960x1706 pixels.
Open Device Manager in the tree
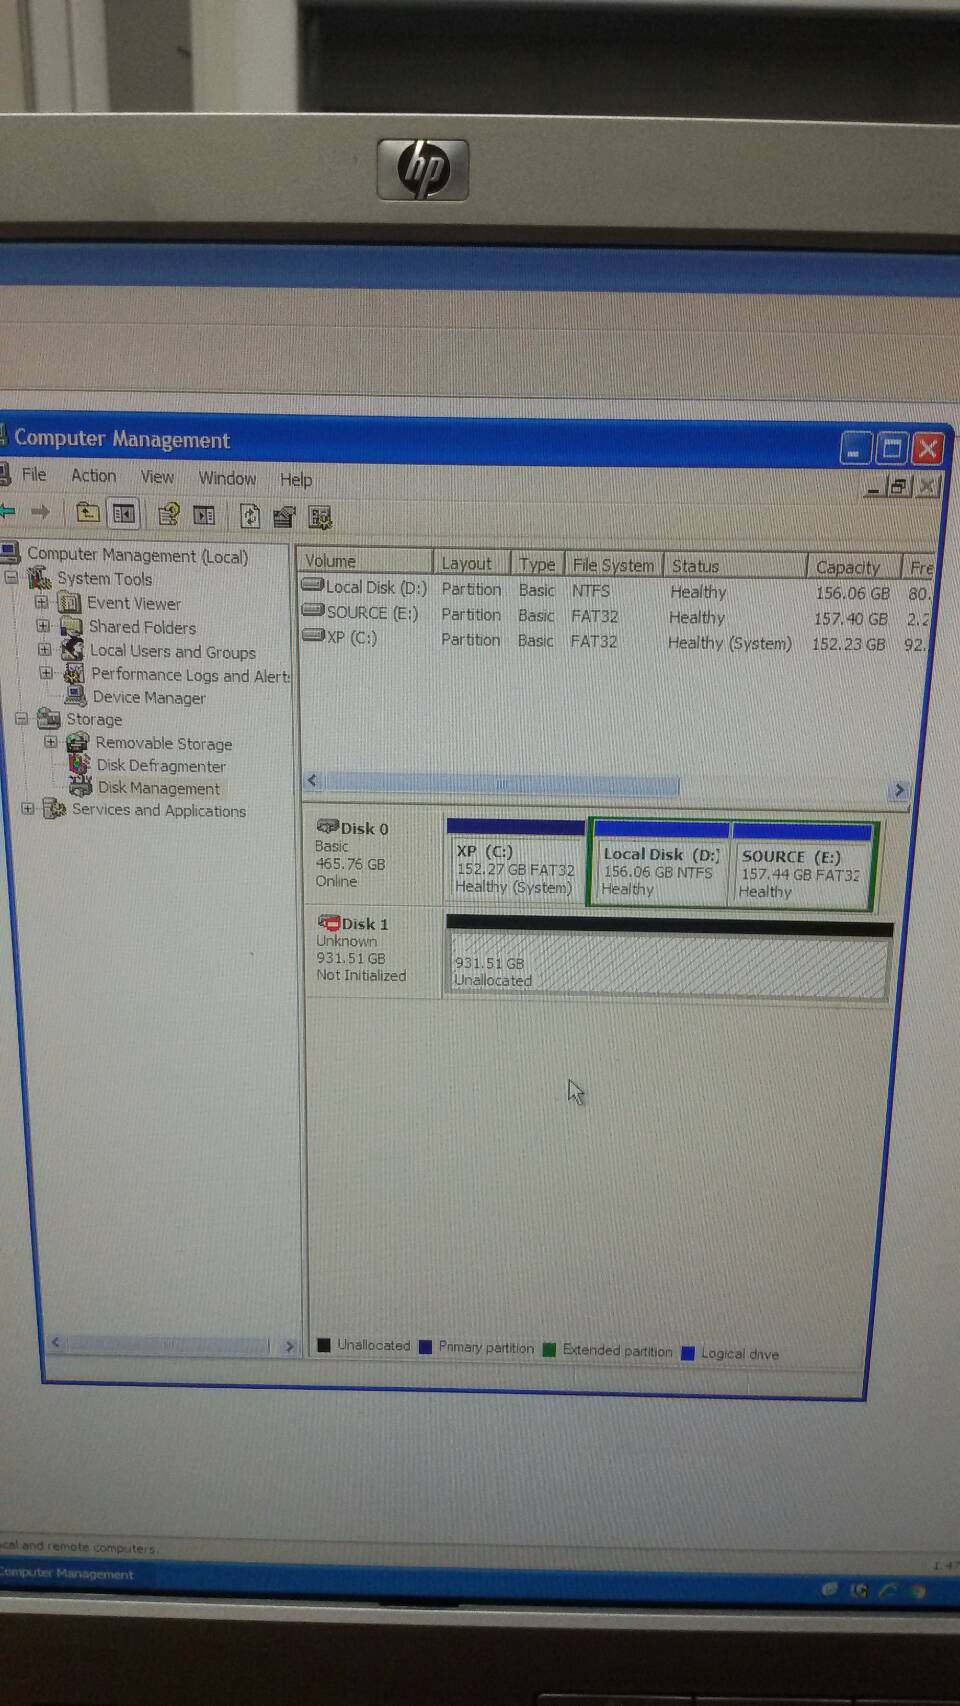click(x=149, y=697)
